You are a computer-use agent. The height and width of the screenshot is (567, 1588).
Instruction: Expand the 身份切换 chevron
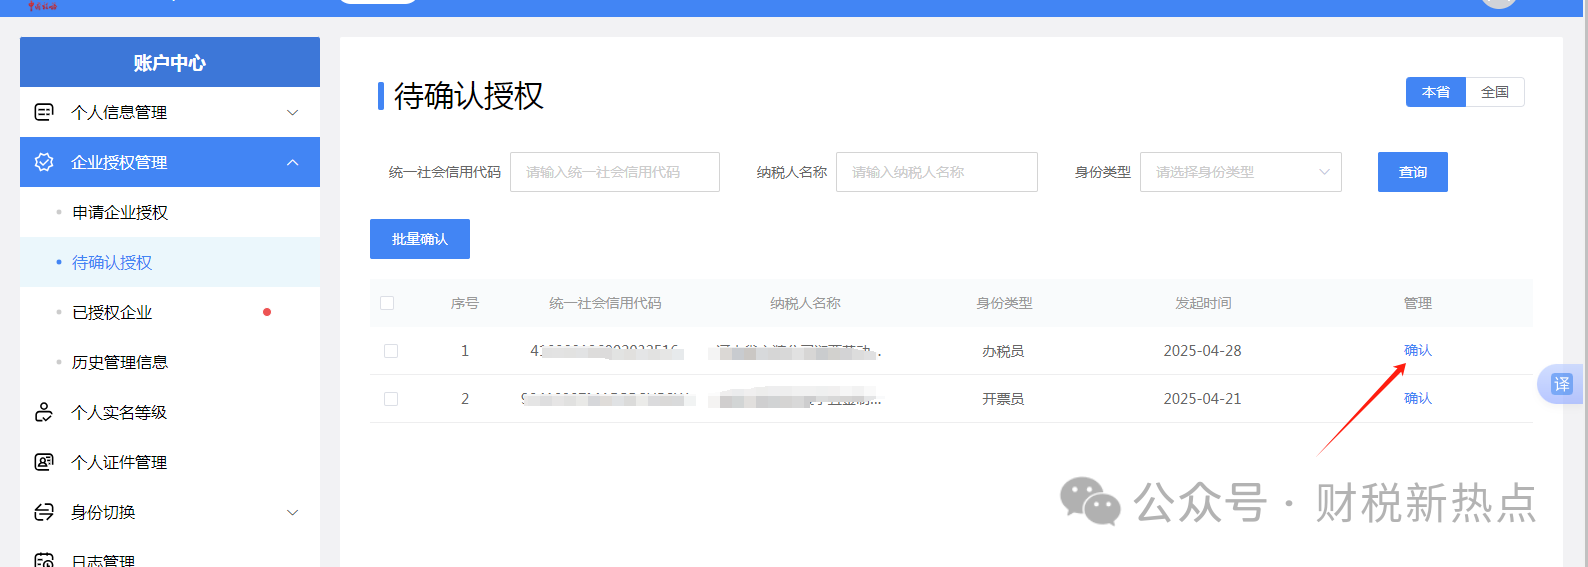pos(293,512)
